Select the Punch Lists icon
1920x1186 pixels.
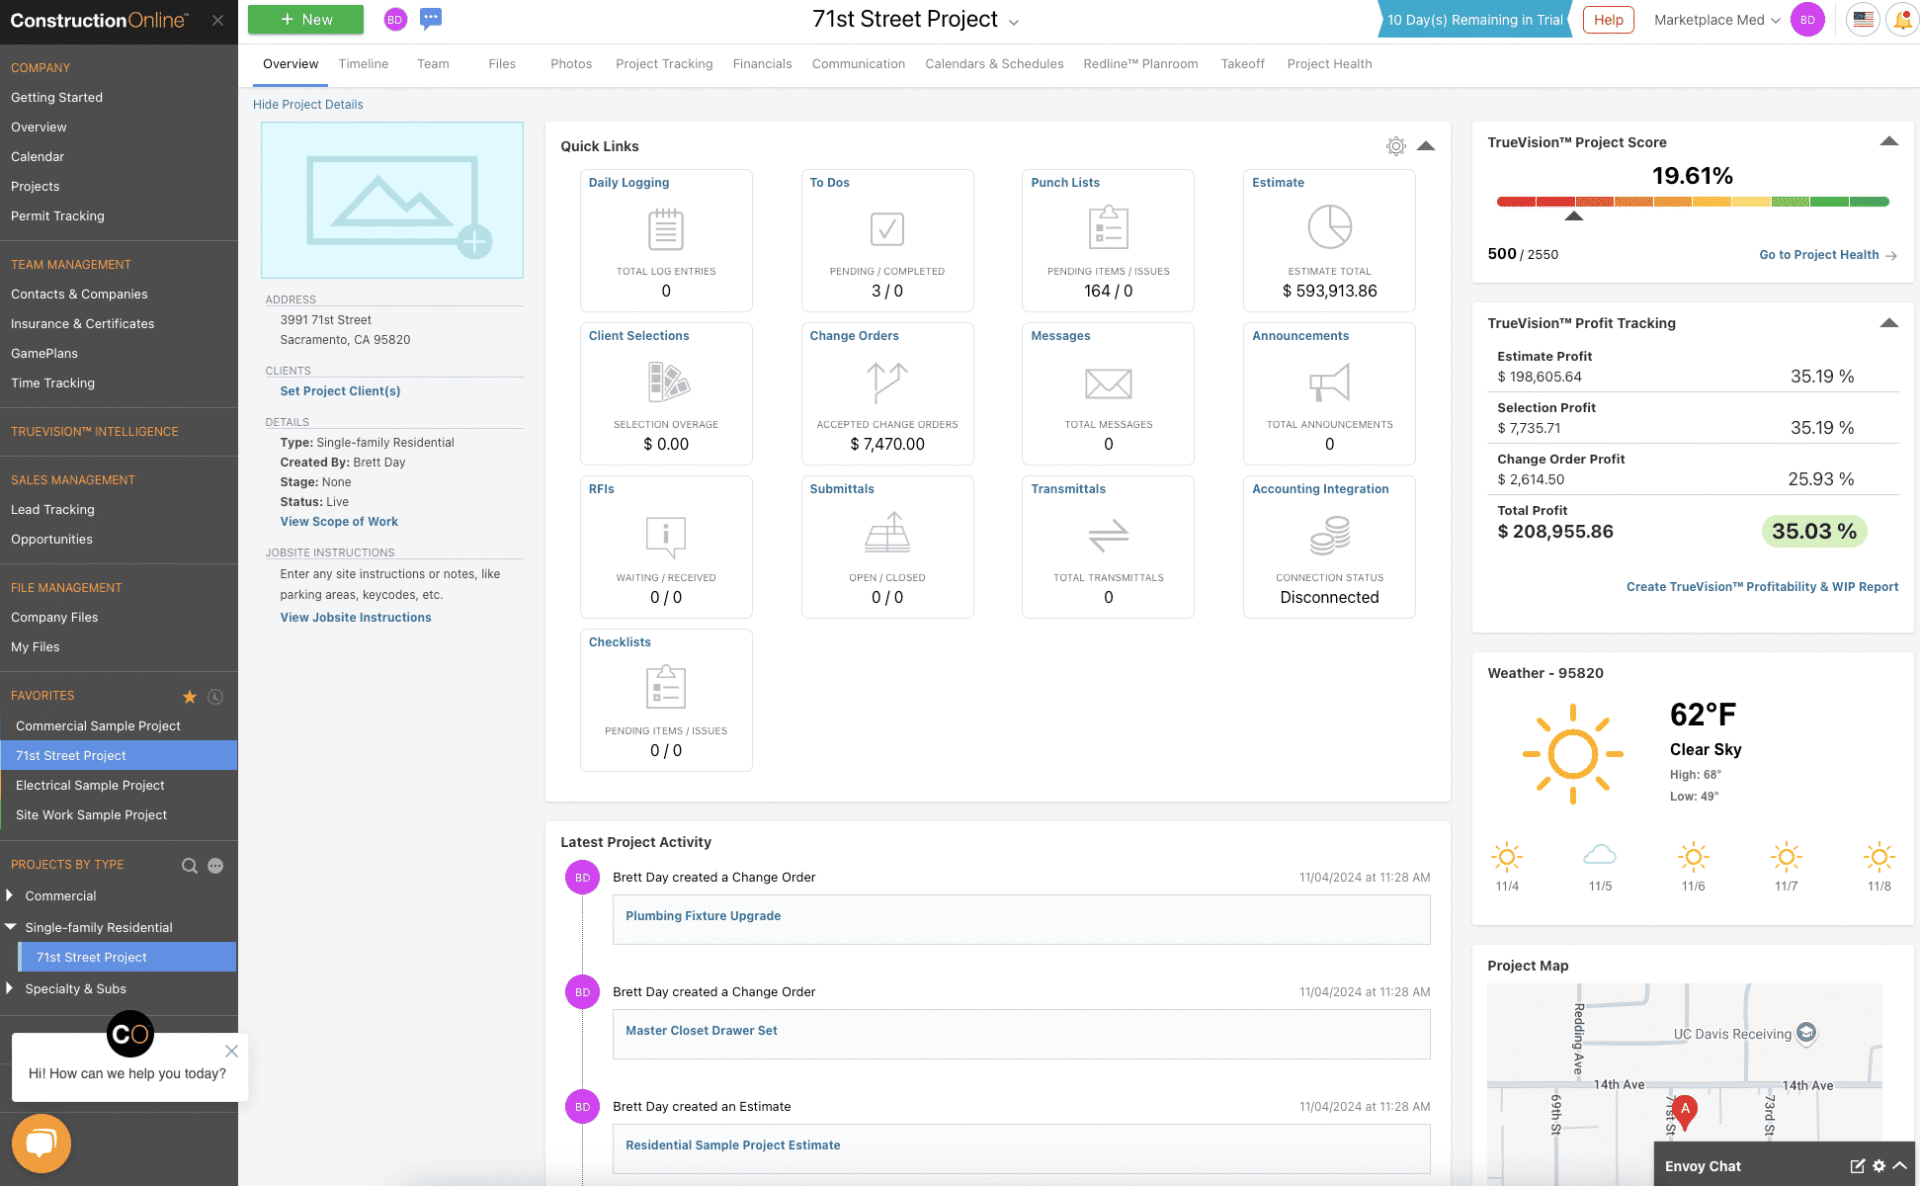click(x=1107, y=228)
